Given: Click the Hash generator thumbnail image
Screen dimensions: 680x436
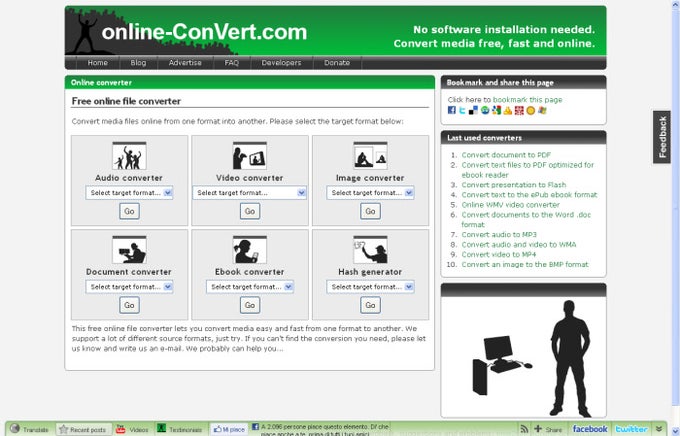Looking at the screenshot, I should click(370, 250).
